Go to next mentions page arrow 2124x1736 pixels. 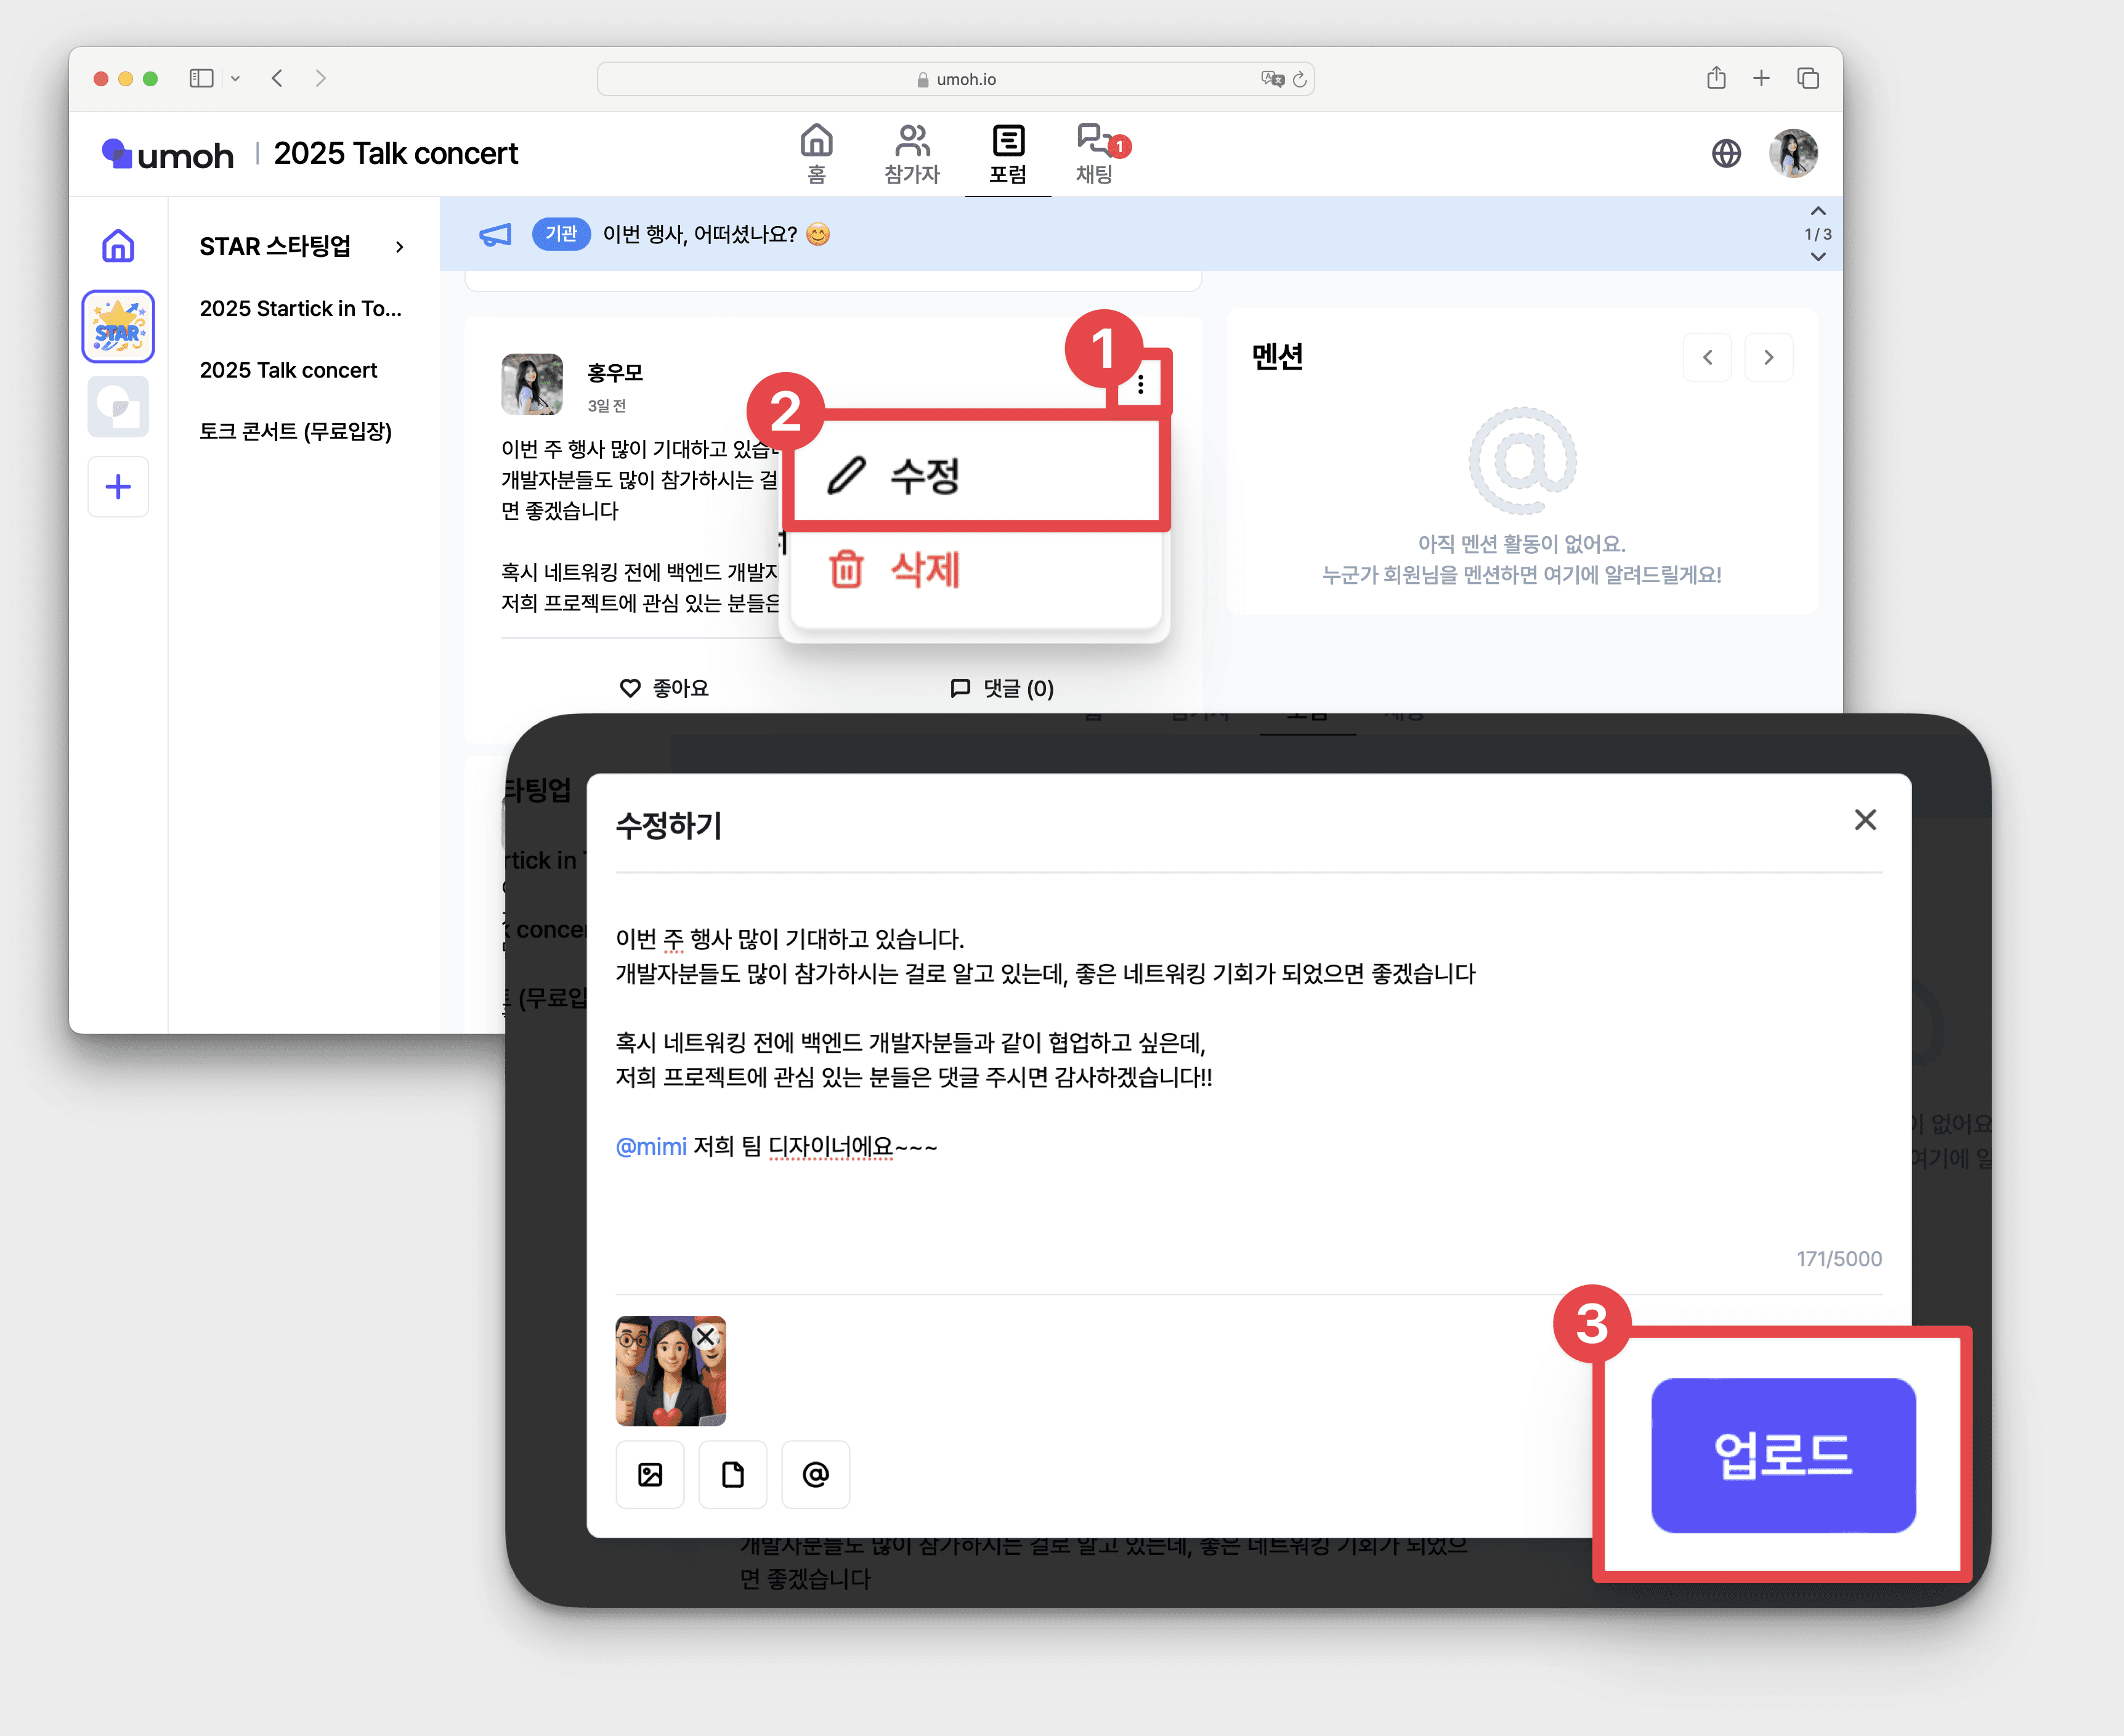click(1768, 357)
